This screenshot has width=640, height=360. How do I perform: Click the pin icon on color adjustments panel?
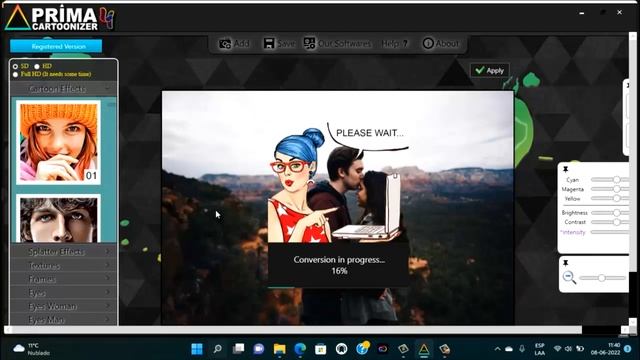click(x=566, y=169)
